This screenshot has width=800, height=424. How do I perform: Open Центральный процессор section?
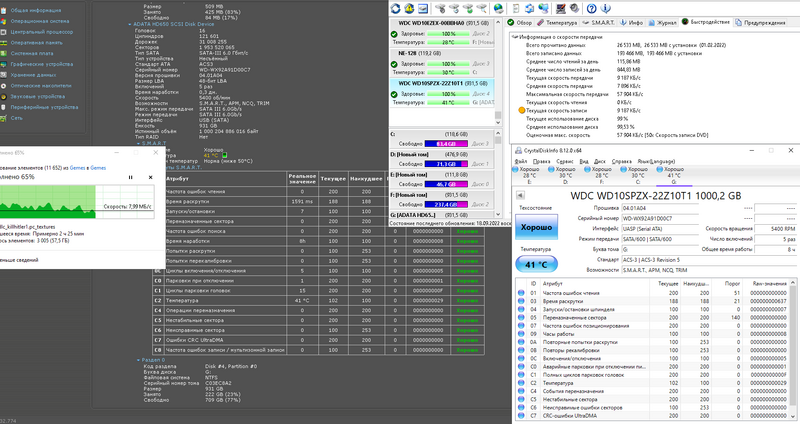pyautogui.click(x=42, y=32)
